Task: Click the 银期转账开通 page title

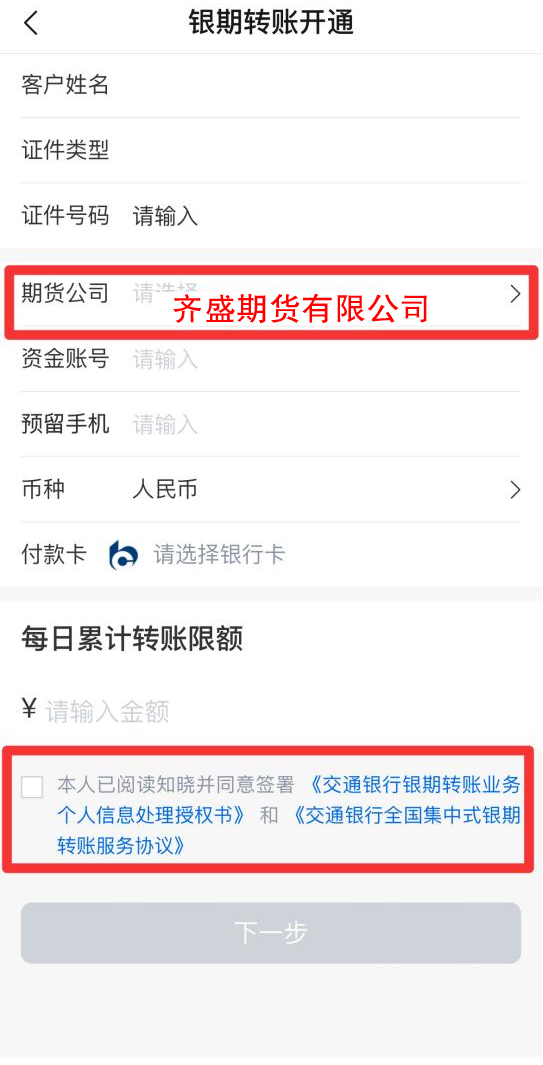Action: click(271, 23)
